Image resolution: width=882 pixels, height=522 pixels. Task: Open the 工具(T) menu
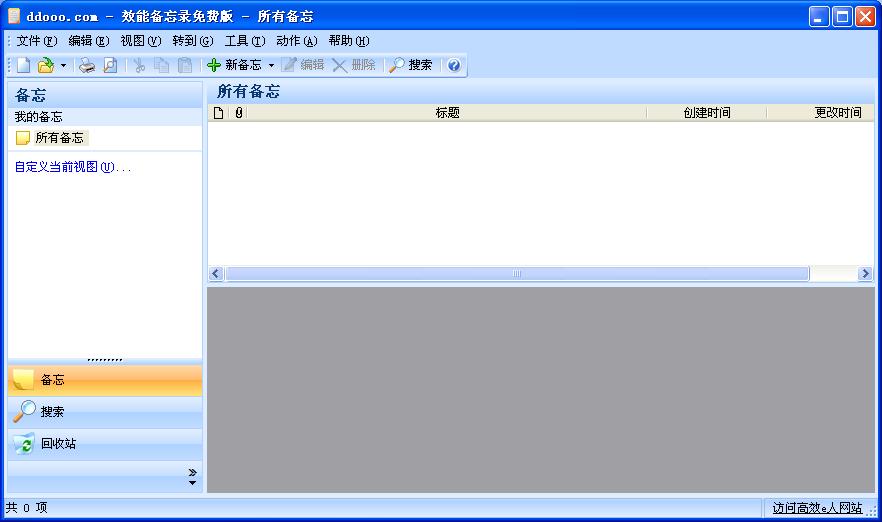(245, 40)
